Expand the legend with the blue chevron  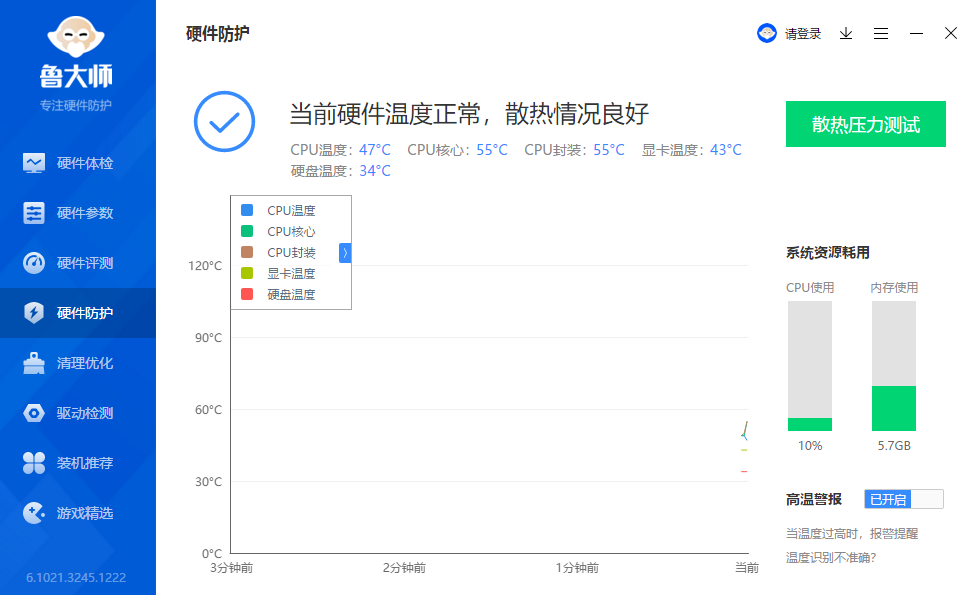point(345,252)
